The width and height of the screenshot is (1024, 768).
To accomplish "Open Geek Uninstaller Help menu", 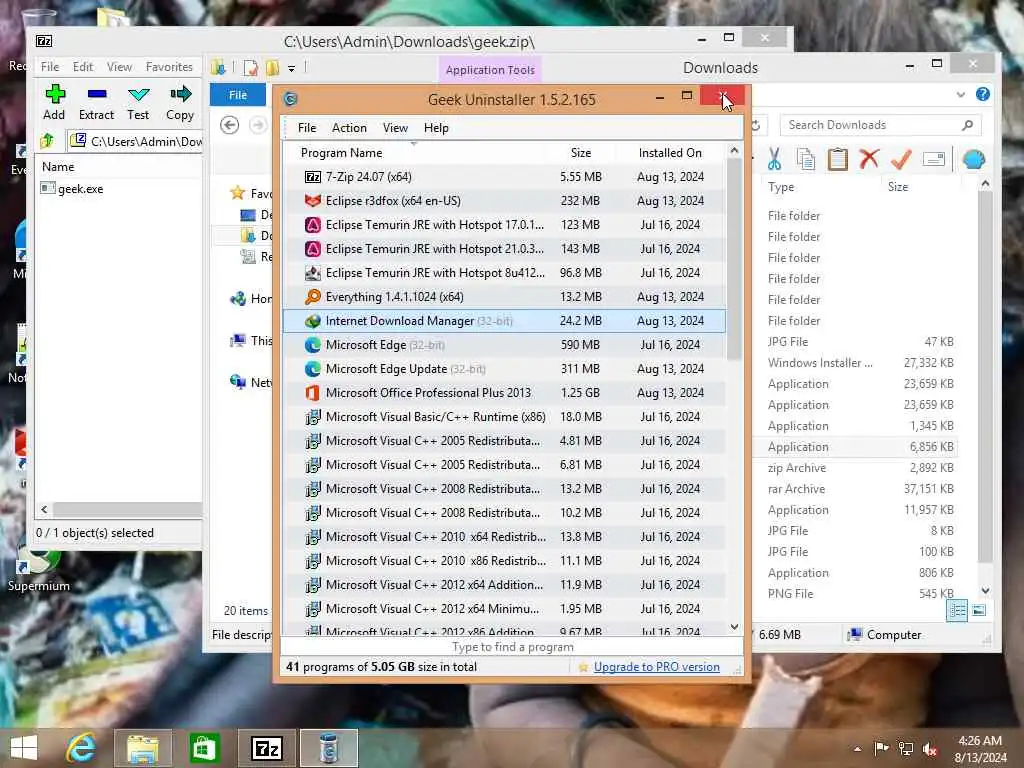I will 436,128.
